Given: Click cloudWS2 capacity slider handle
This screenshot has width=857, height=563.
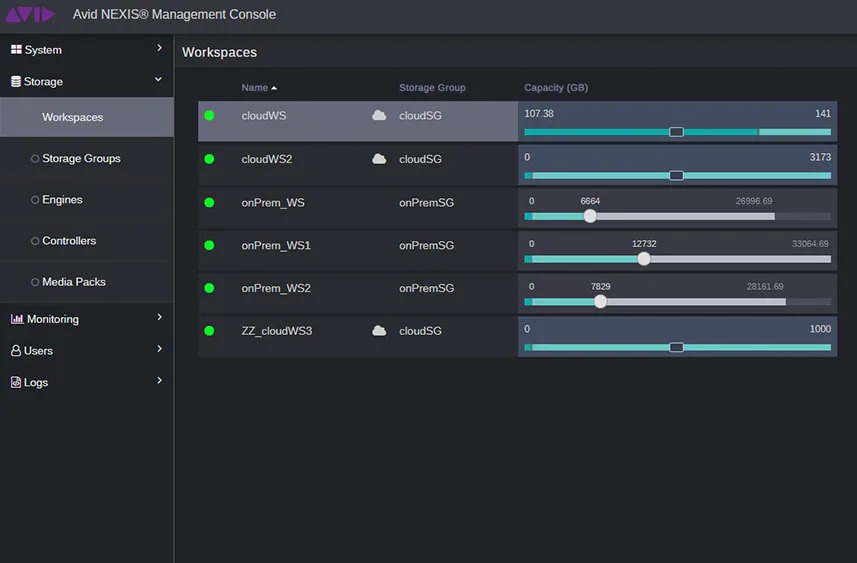Looking at the screenshot, I should coord(676,175).
